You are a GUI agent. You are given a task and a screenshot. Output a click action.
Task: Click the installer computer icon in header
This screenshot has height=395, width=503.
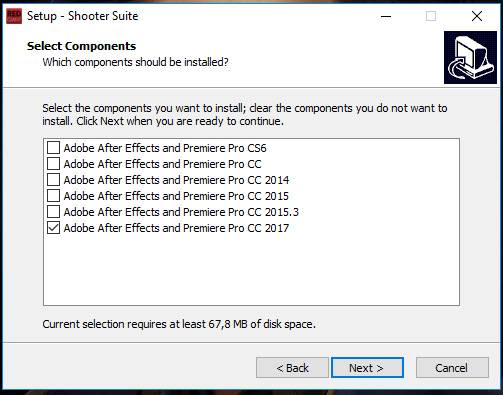click(470, 57)
